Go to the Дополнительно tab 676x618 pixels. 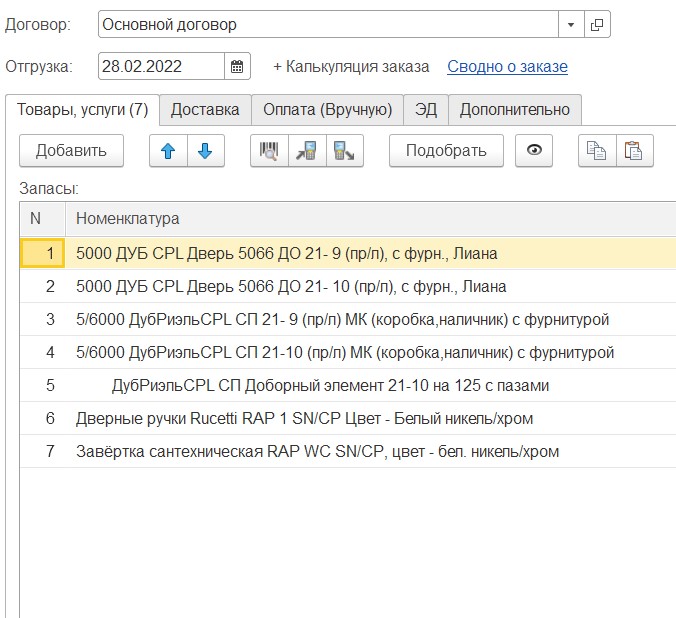point(514,109)
